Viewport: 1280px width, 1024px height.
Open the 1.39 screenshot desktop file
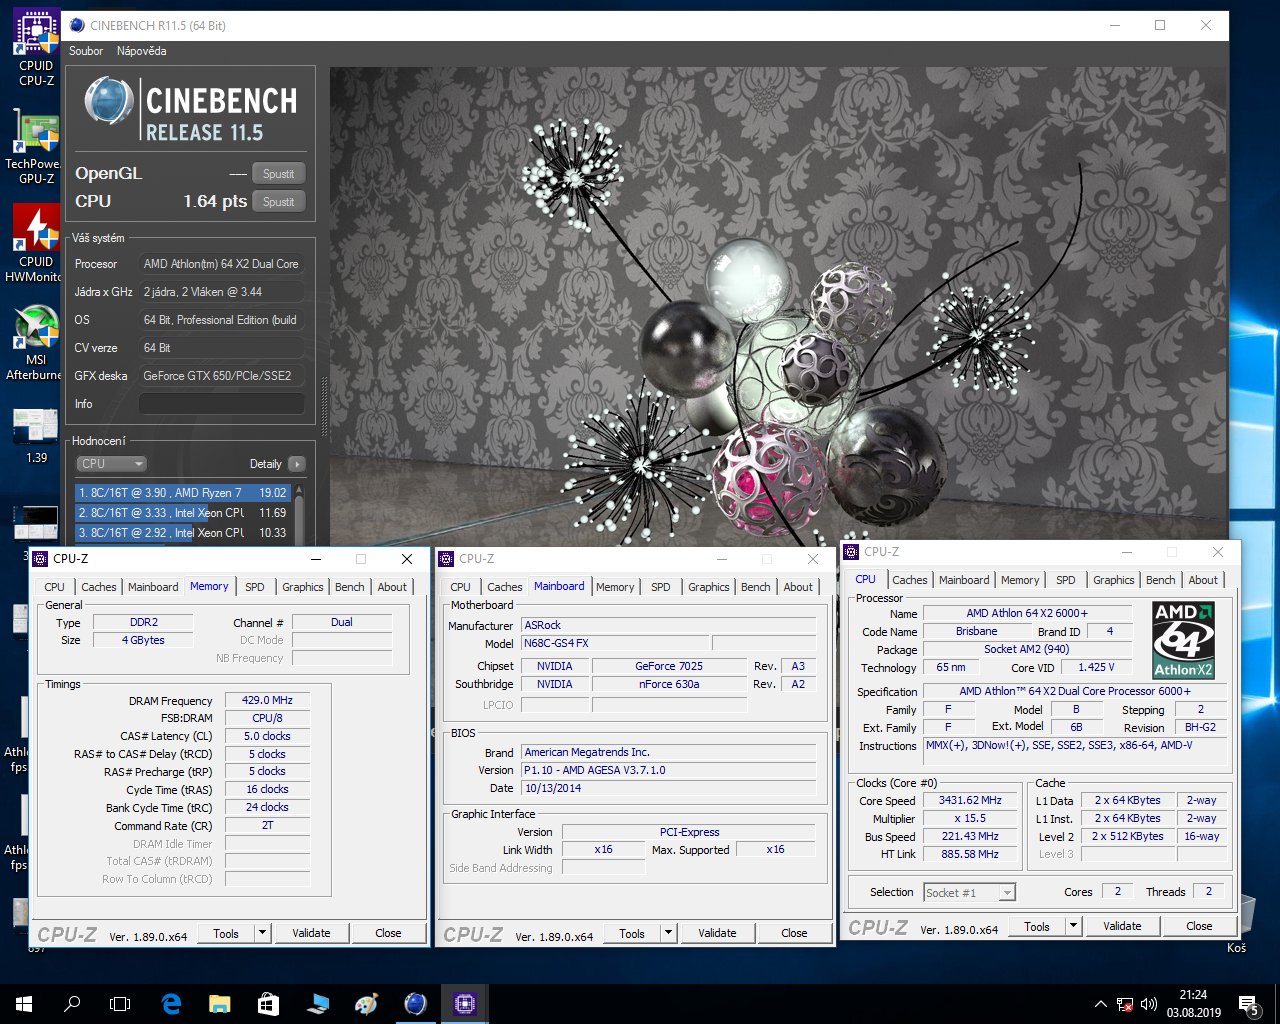tap(36, 434)
